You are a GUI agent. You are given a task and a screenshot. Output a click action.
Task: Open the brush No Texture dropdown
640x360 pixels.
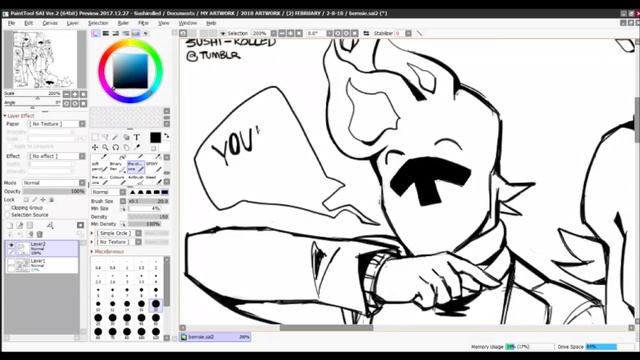[119, 242]
